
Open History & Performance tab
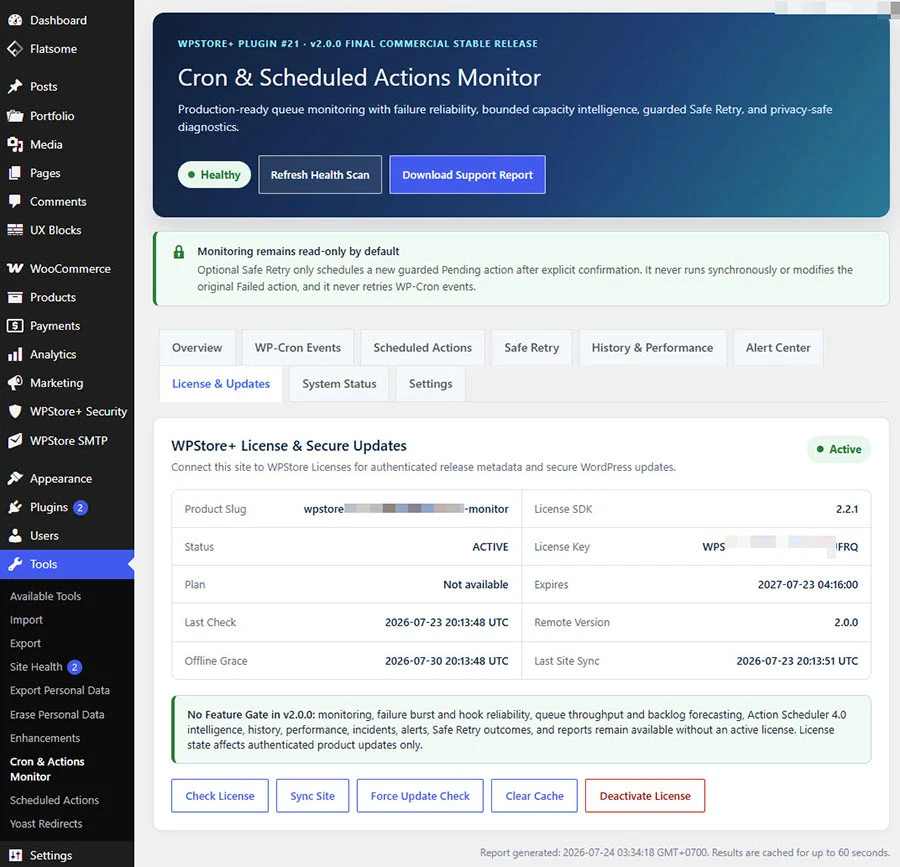652,348
